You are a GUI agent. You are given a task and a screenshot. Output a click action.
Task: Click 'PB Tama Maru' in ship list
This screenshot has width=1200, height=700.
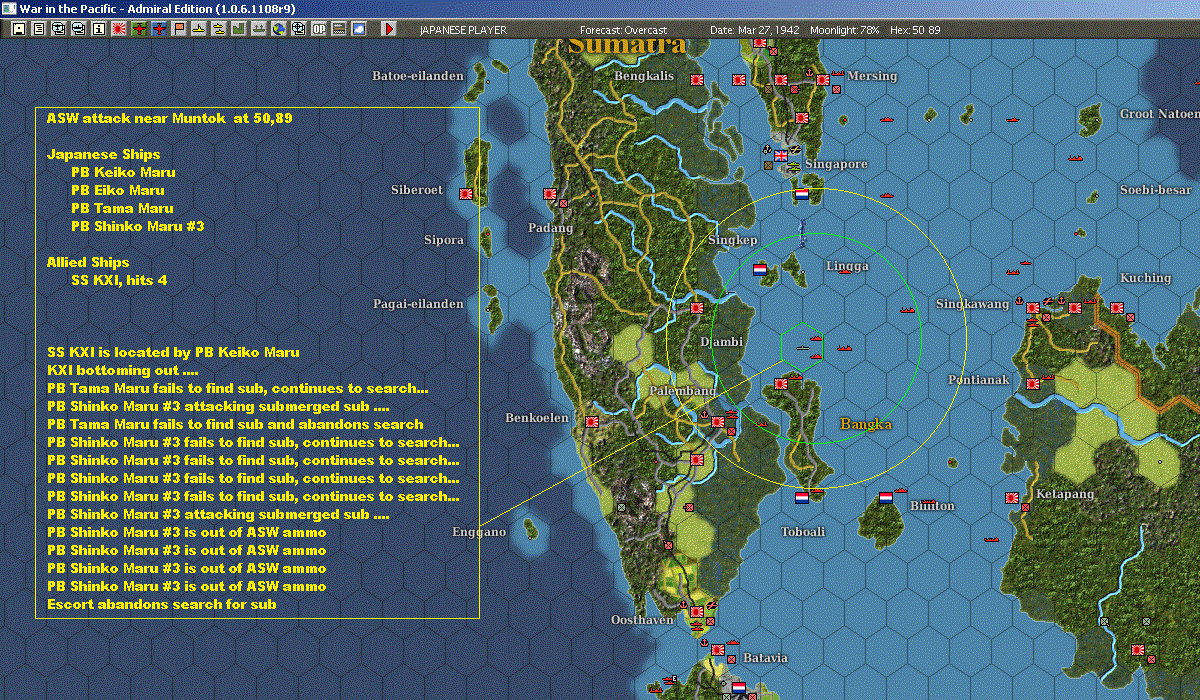tap(122, 208)
